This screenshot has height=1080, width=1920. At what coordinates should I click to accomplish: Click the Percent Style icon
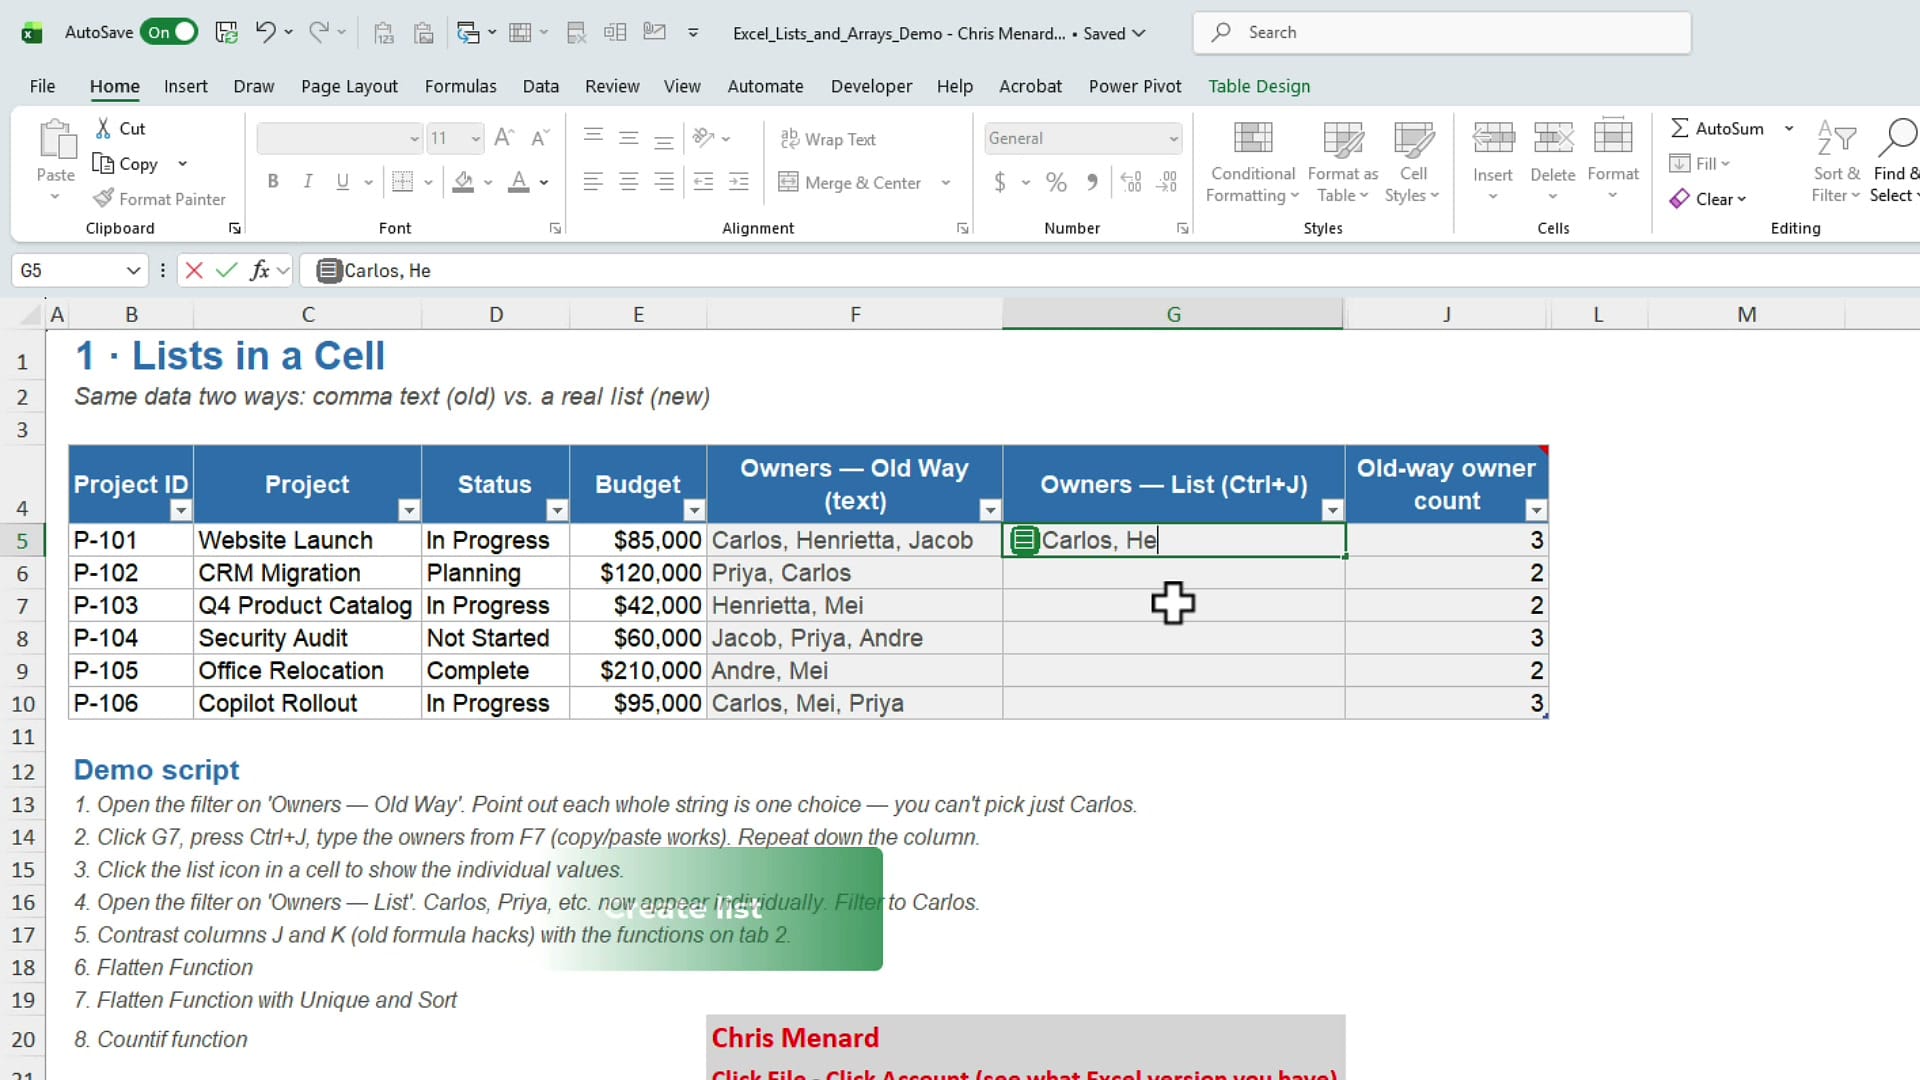point(1056,182)
